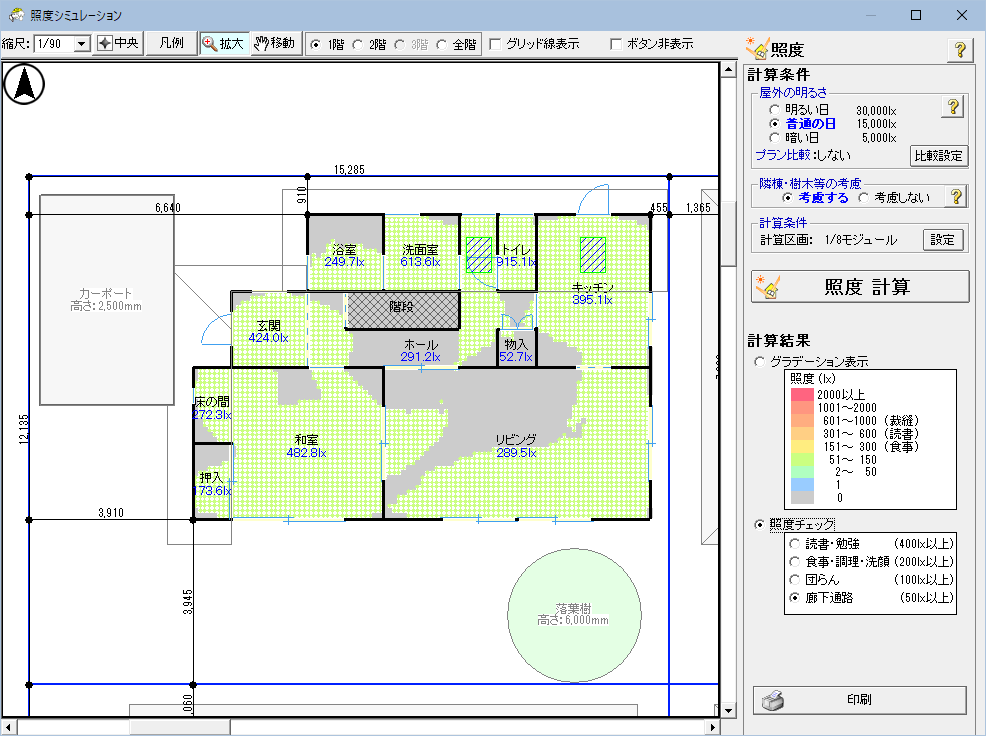Click the horizontal scrollbar thumb
Image resolution: width=986 pixels, height=736 pixels.
(x=180, y=727)
